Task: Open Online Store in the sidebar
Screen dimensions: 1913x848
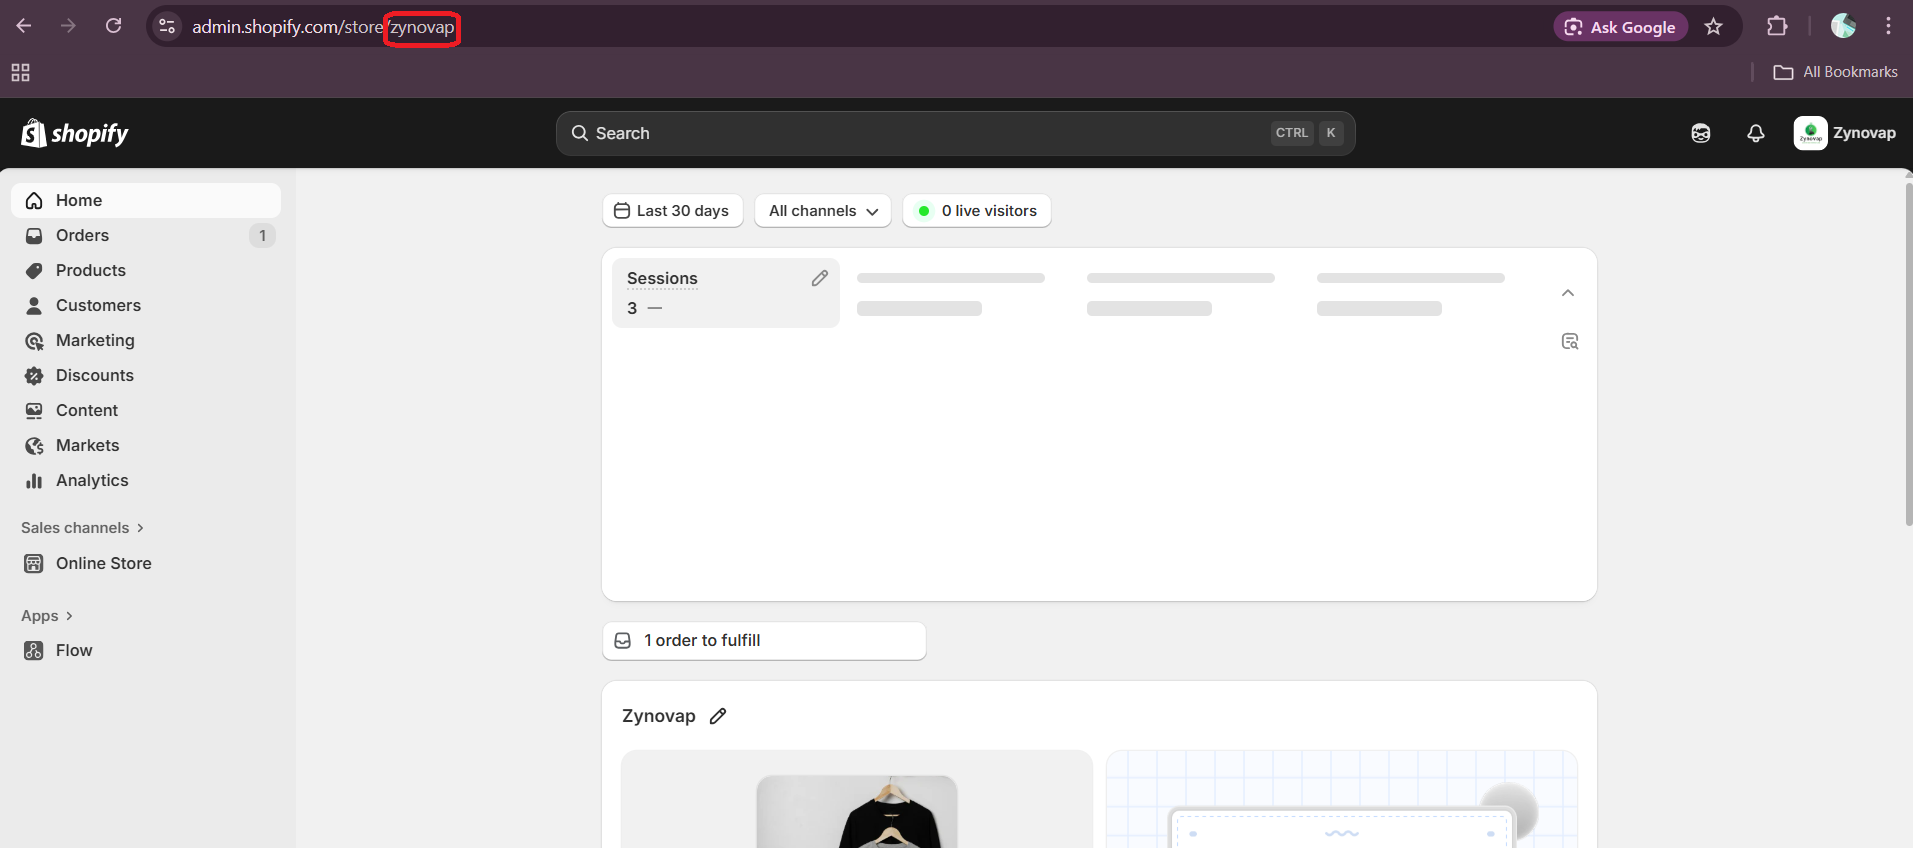Action: point(146,563)
